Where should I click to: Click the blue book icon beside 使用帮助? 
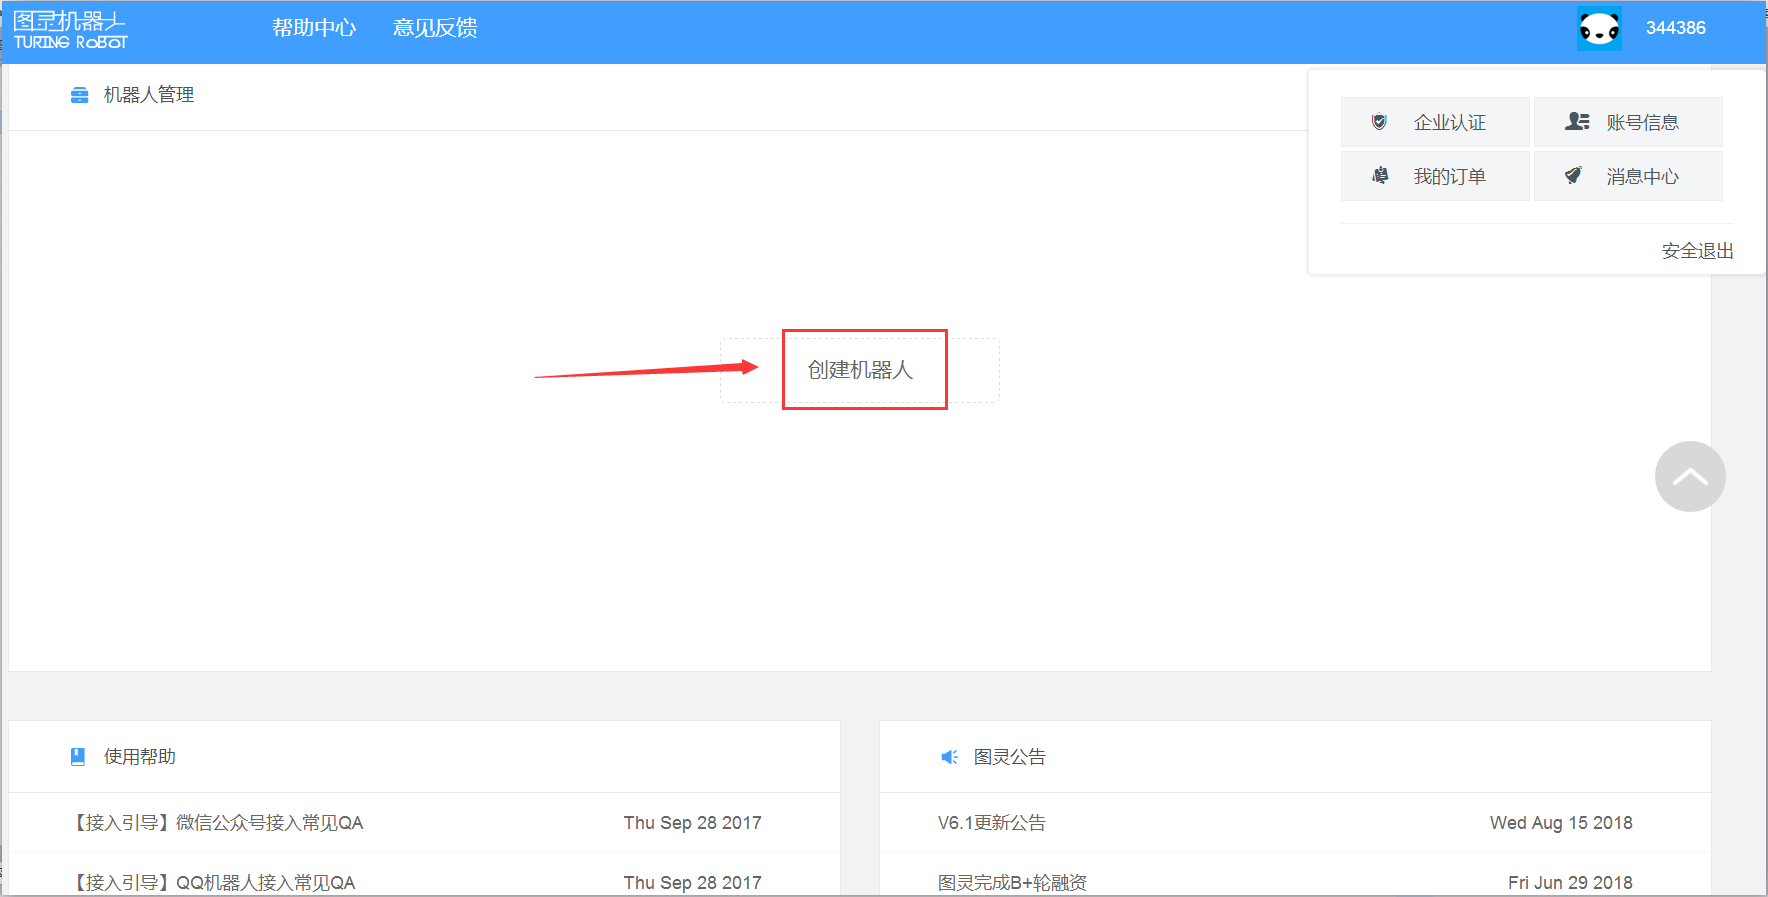(78, 757)
